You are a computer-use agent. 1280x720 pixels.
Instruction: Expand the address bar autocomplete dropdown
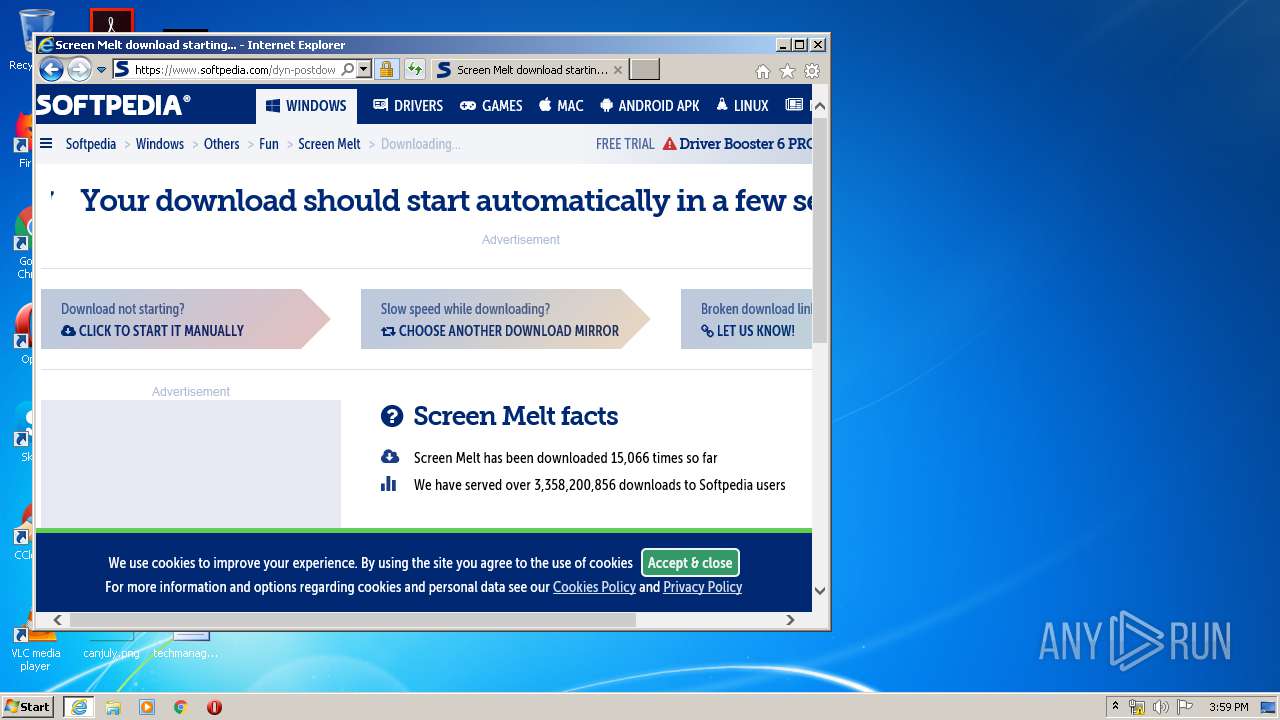364,70
